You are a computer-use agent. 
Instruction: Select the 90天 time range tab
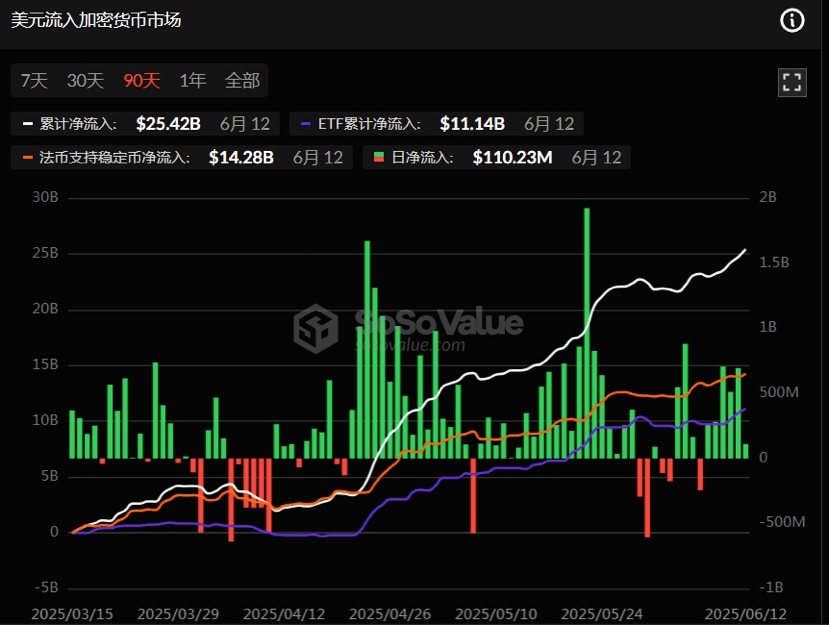(142, 81)
